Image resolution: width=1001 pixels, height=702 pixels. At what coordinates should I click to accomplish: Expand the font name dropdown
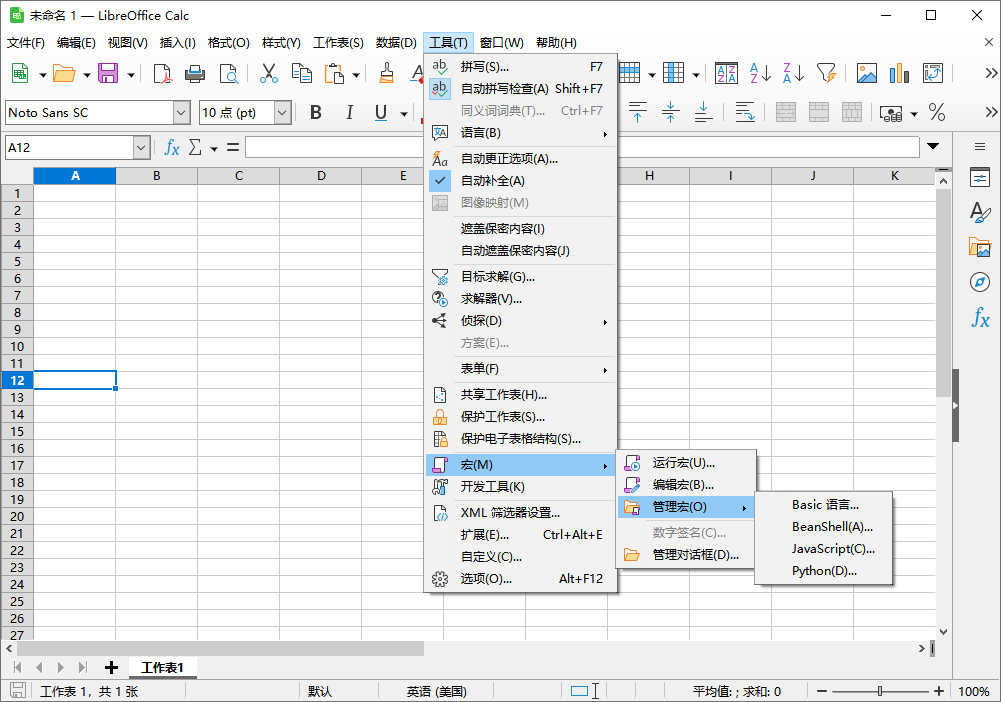[x=181, y=113]
